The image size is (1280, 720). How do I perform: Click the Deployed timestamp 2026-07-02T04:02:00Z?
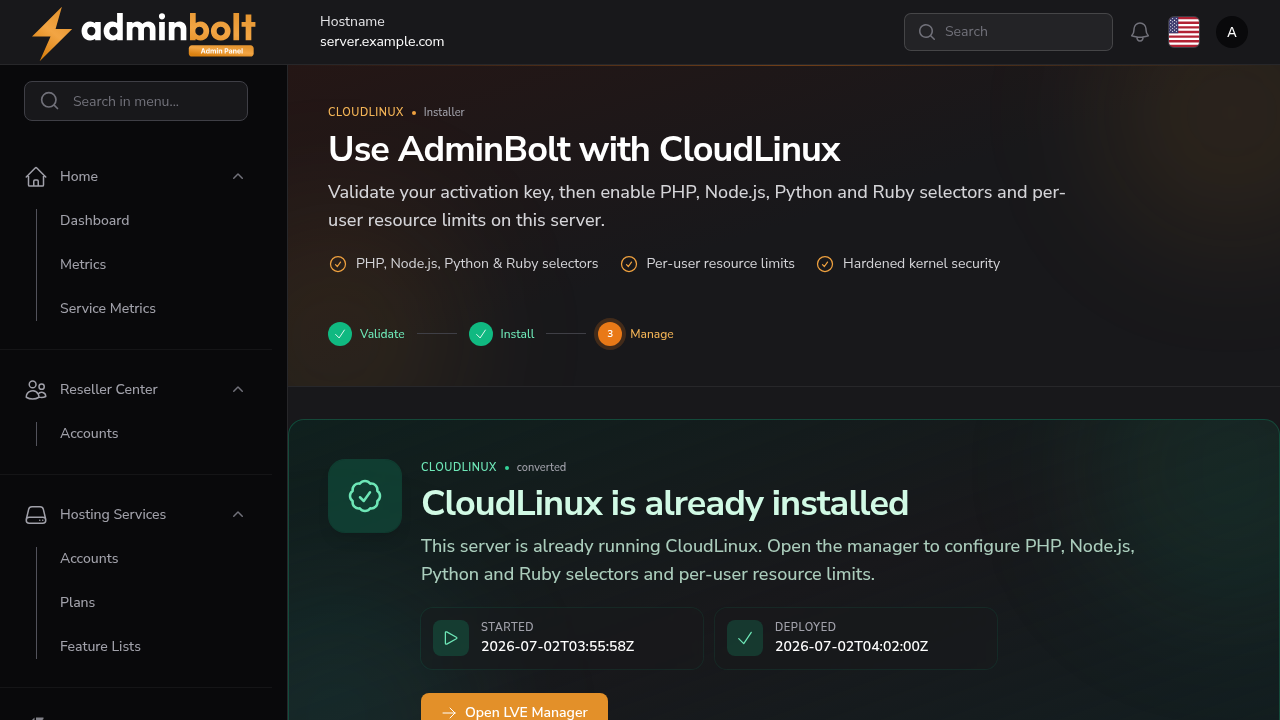tap(851, 646)
